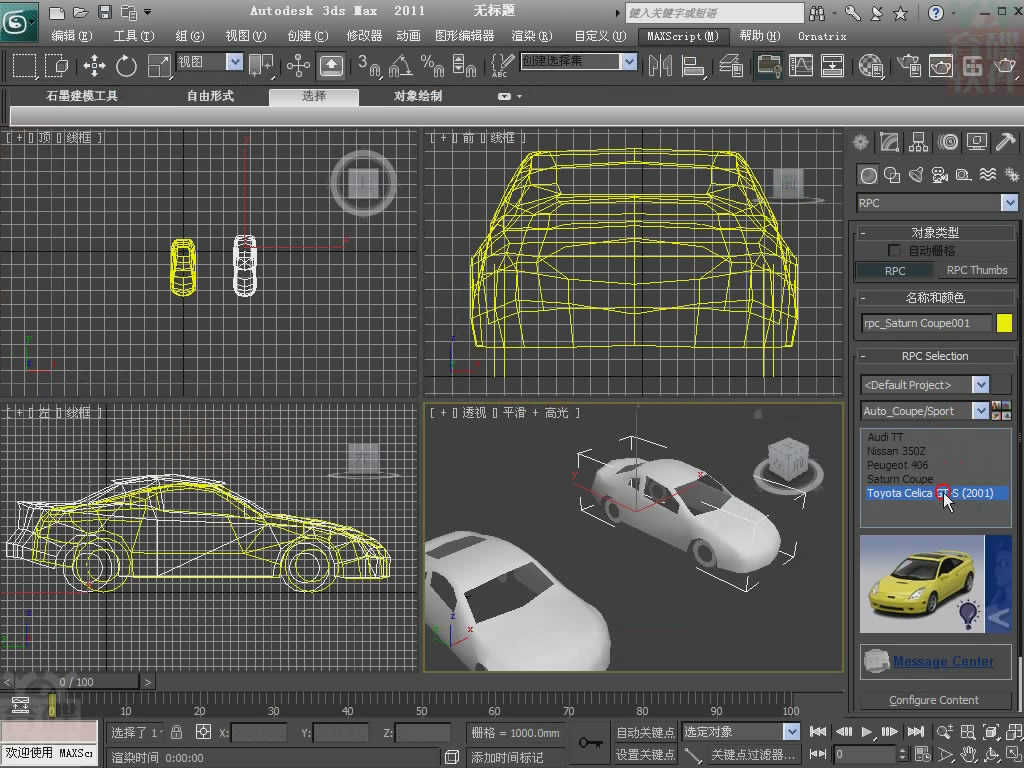This screenshot has height=768, width=1024.
Task: Click the yellow Toyota Celica preview thumbnail
Action: (921, 584)
